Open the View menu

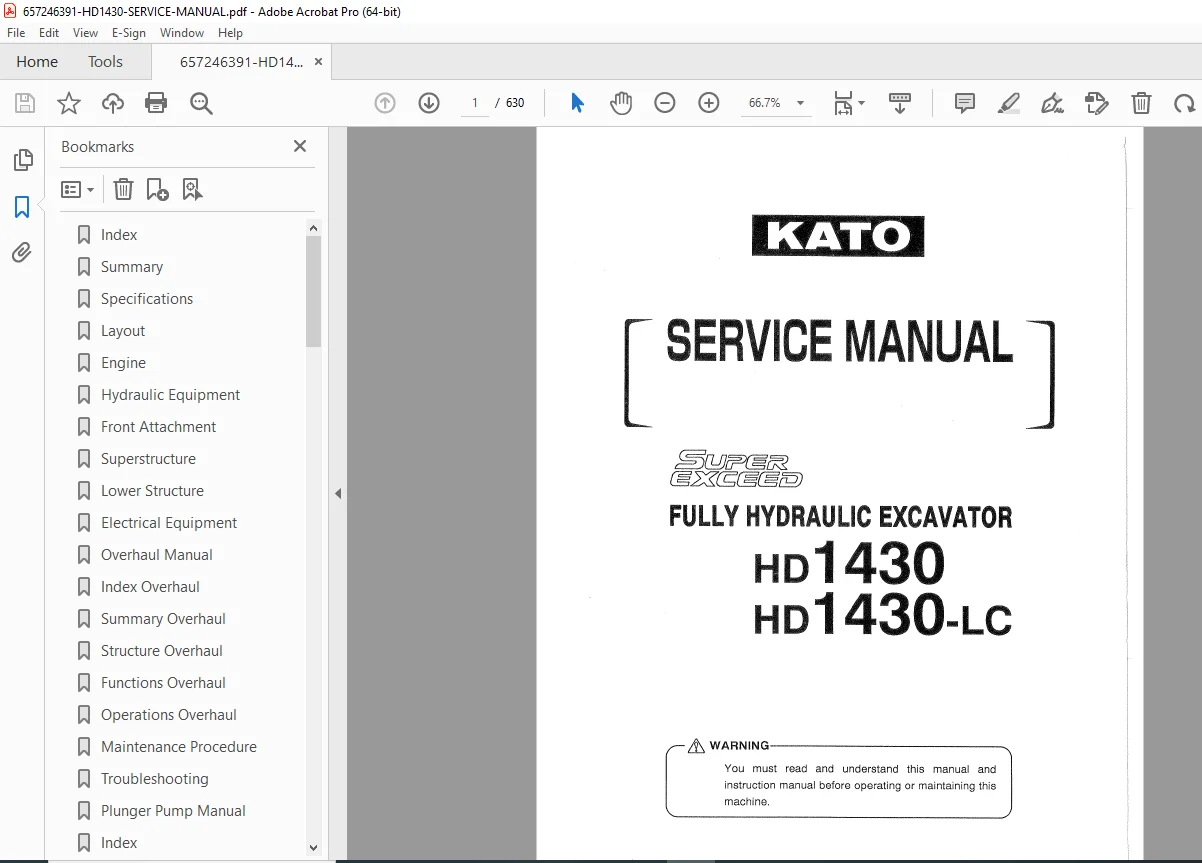pyautogui.click(x=85, y=33)
